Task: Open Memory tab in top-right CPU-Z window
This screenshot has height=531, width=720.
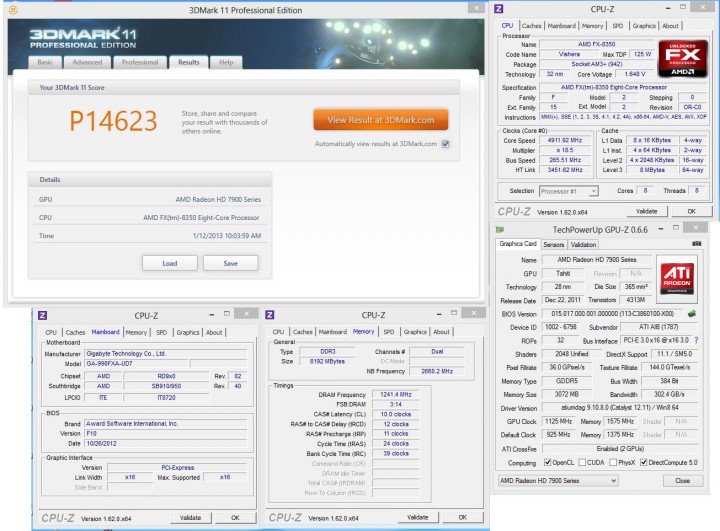Action: click(x=592, y=26)
